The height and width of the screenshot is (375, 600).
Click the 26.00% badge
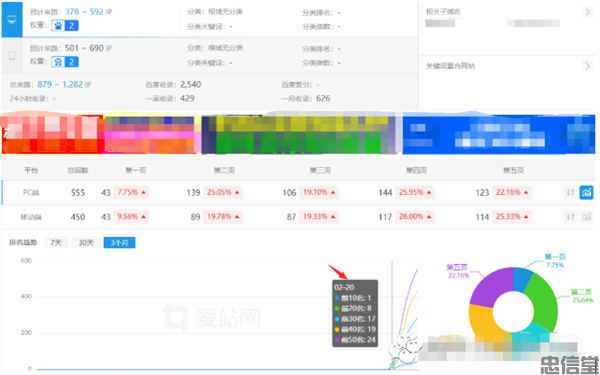pyautogui.click(x=415, y=217)
